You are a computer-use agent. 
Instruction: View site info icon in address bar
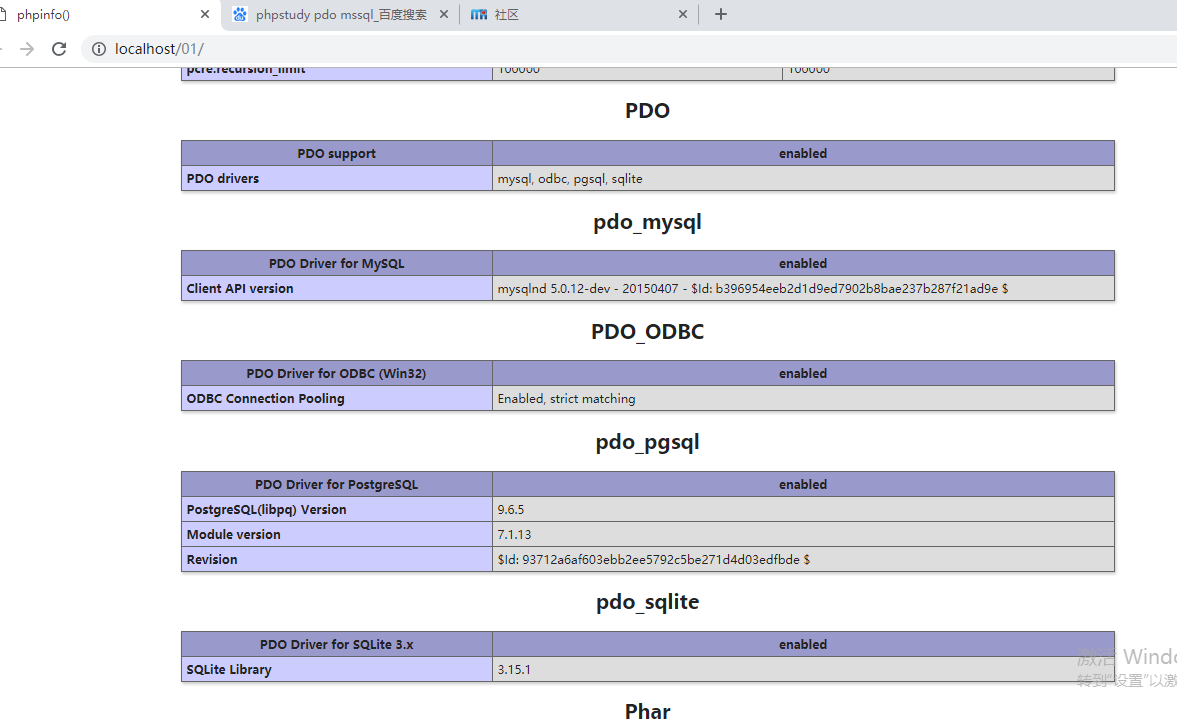98,49
